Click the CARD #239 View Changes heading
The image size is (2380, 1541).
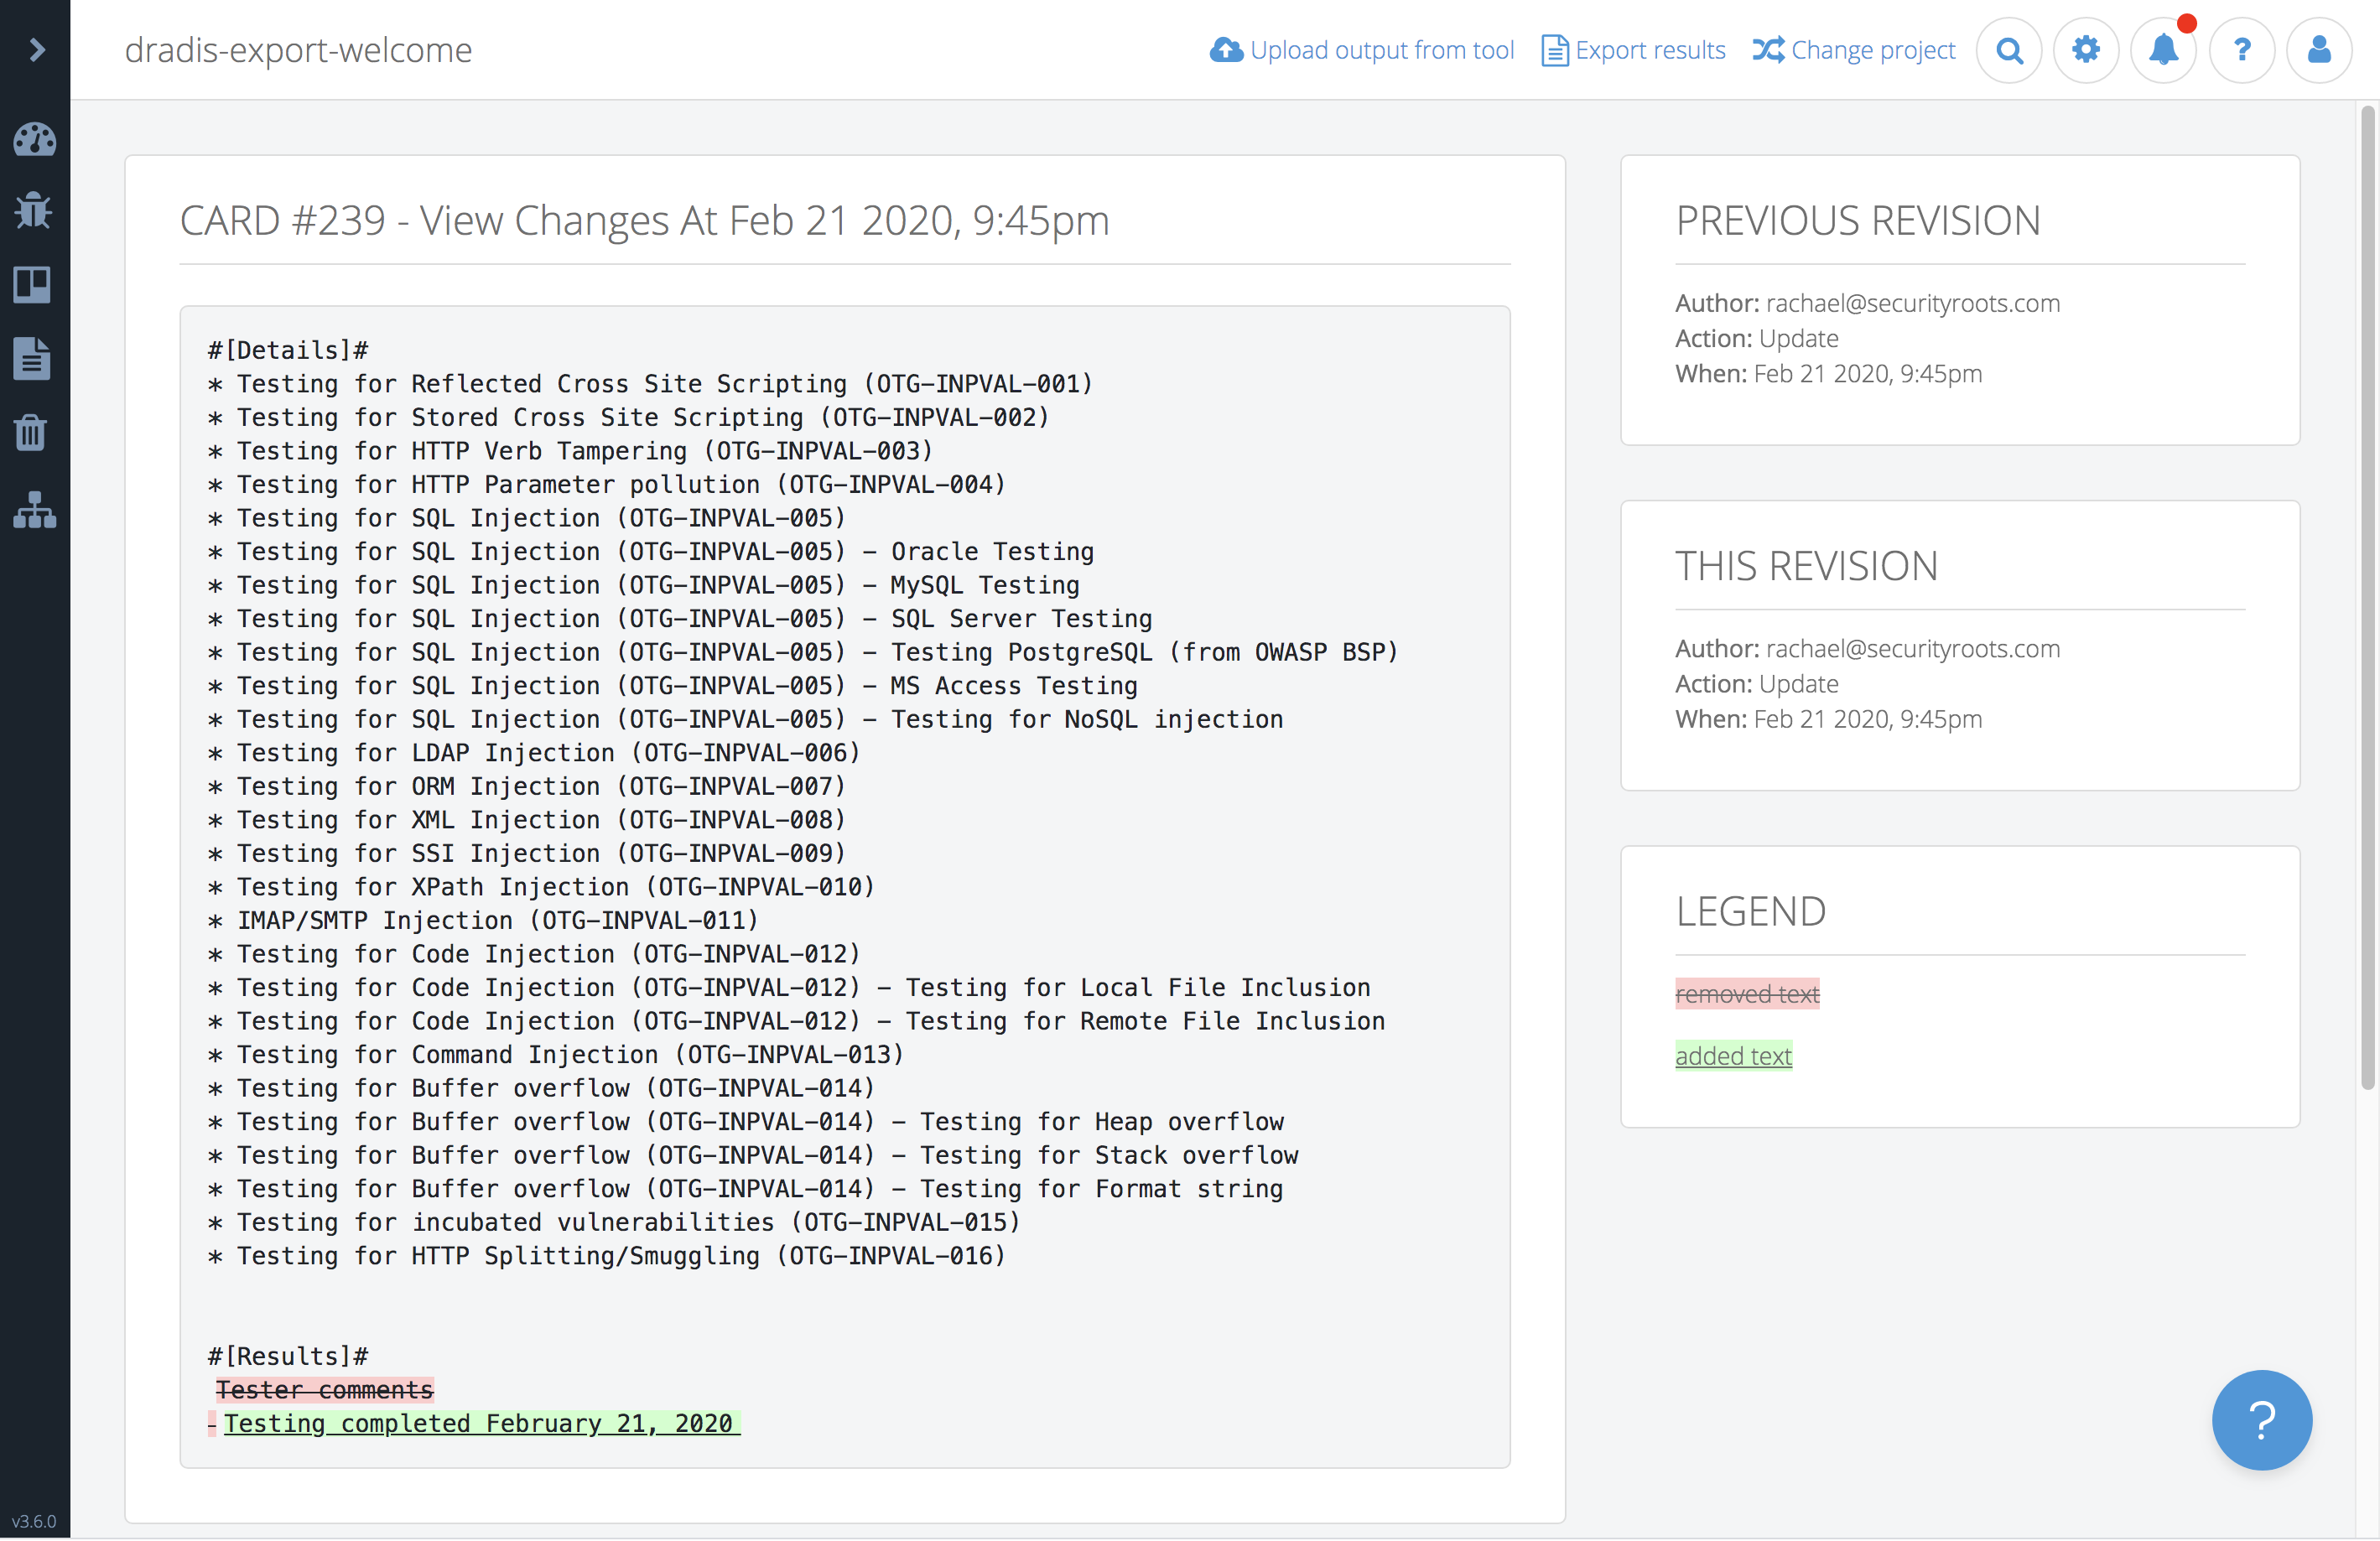click(644, 220)
